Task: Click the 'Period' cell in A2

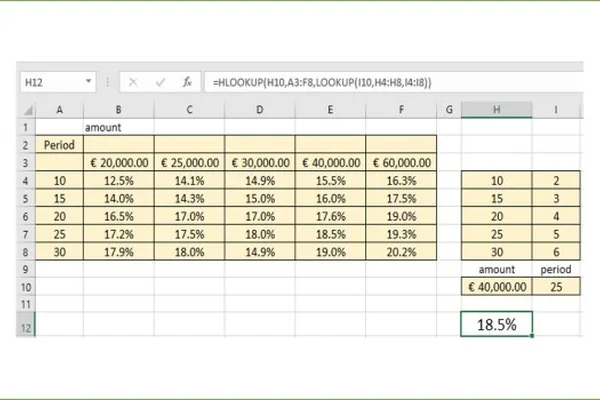Action: tap(59, 145)
